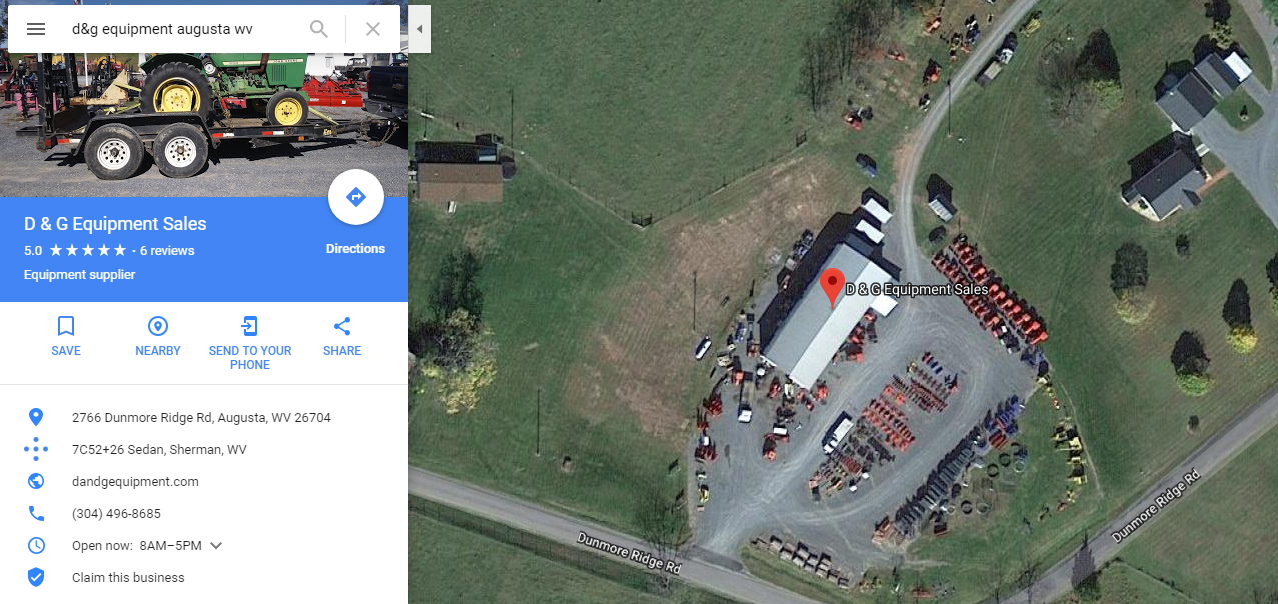Click the phone number (304) 496-8685
Screen dimensions: 1278x604
click(116, 513)
